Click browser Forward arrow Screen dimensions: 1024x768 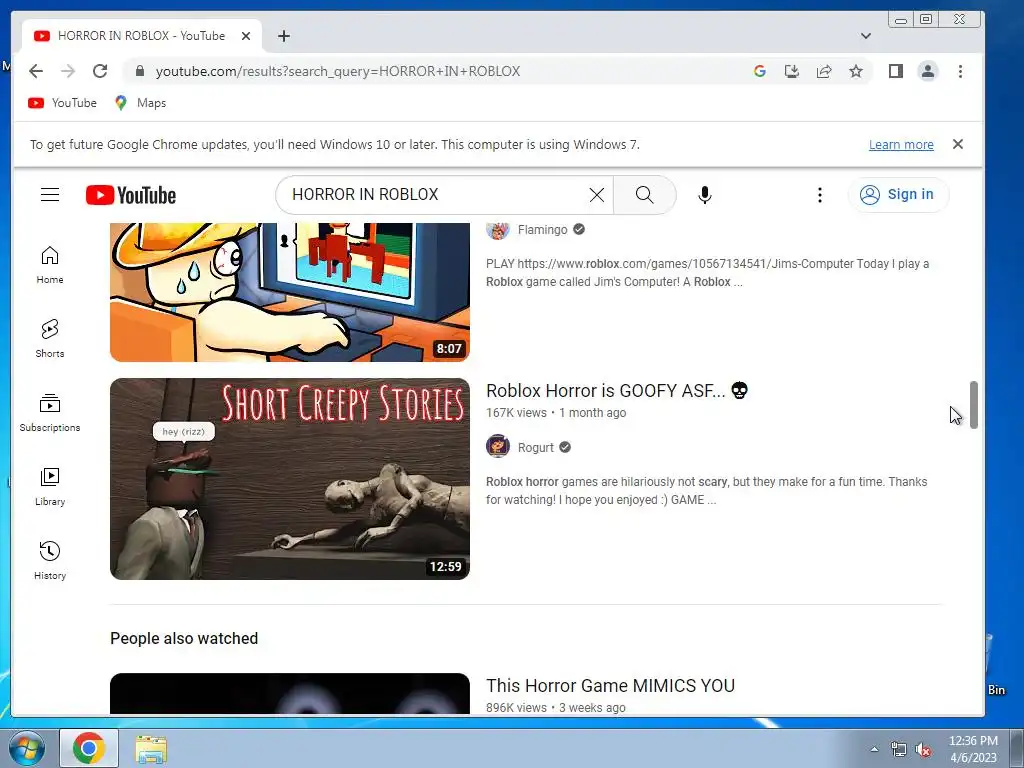click(x=68, y=71)
